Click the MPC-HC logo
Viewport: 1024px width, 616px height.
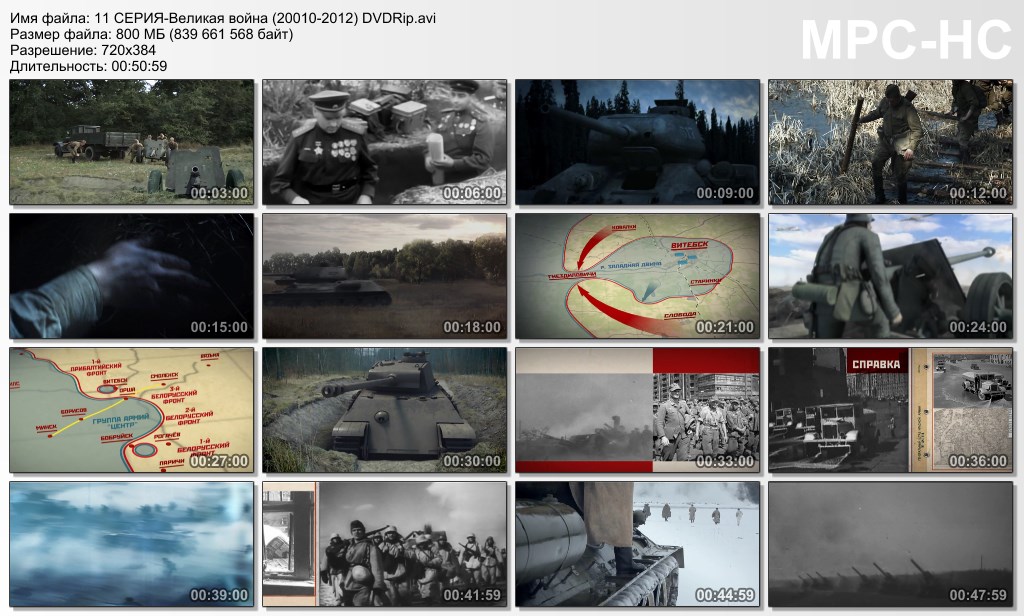pos(906,40)
